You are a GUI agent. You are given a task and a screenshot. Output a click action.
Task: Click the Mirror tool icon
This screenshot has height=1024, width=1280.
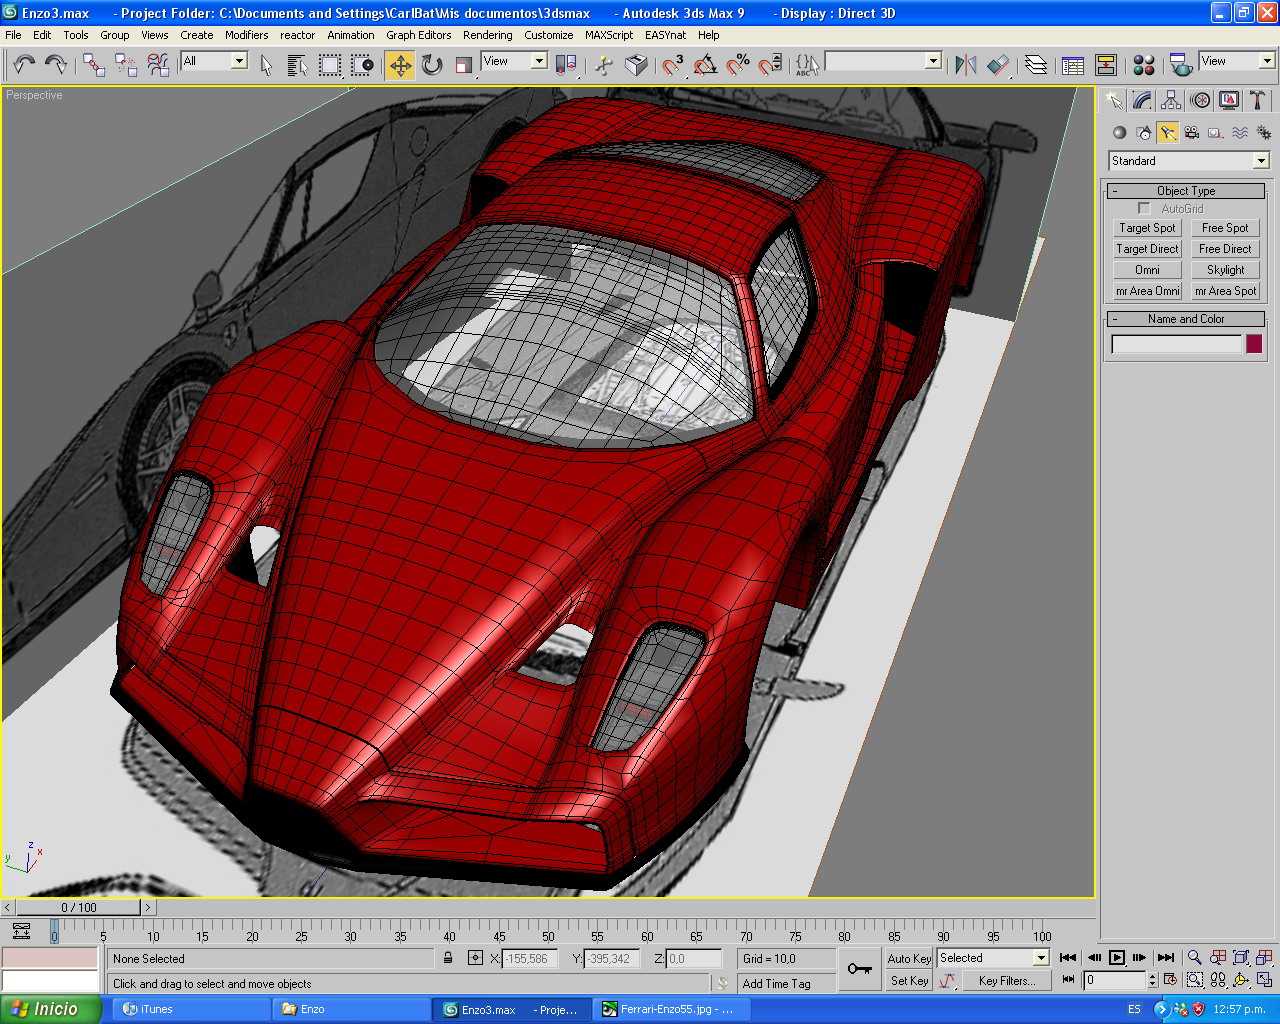click(965, 65)
